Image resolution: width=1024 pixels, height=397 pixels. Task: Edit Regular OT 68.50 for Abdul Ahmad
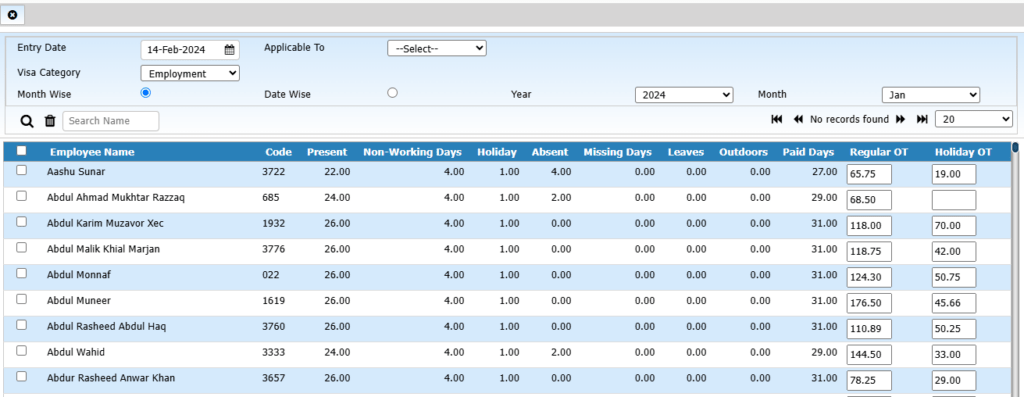tap(869, 200)
